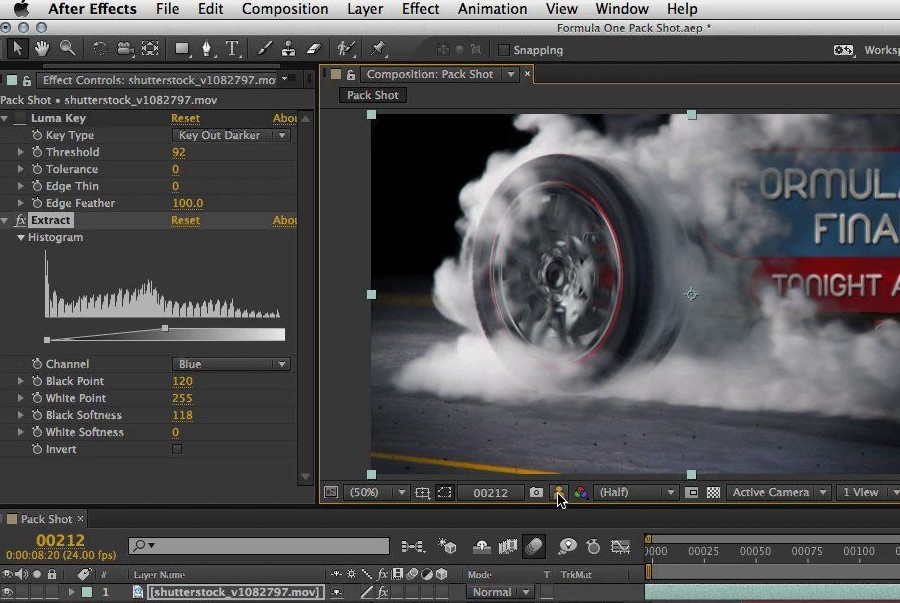This screenshot has width=900, height=603.
Task: Click the Black Point value 120
Action: coord(182,381)
